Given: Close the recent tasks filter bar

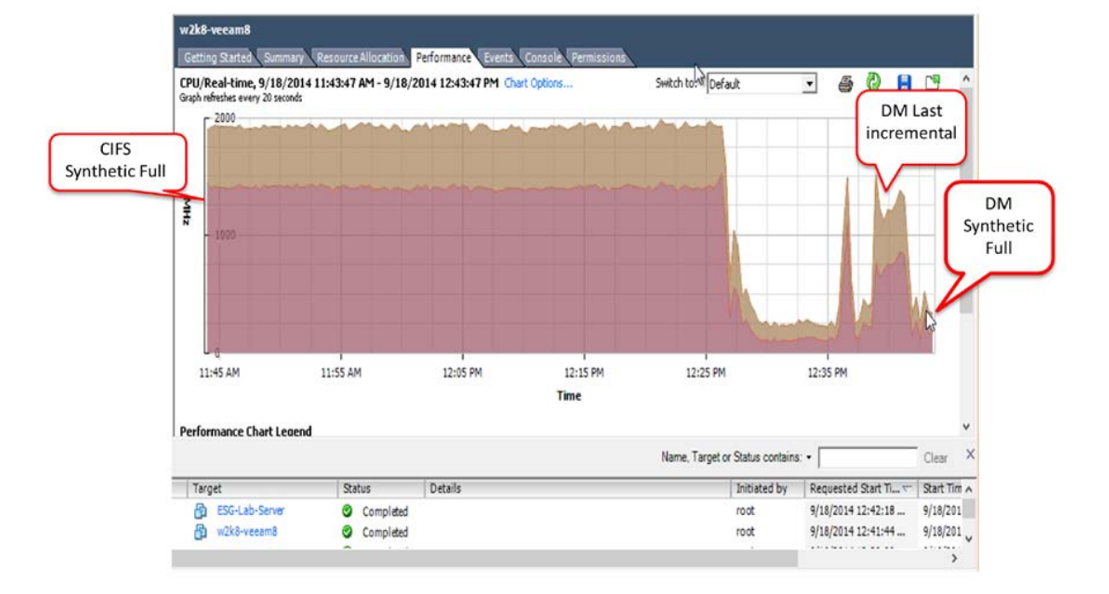Looking at the screenshot, I should click(x=970, y=455).
